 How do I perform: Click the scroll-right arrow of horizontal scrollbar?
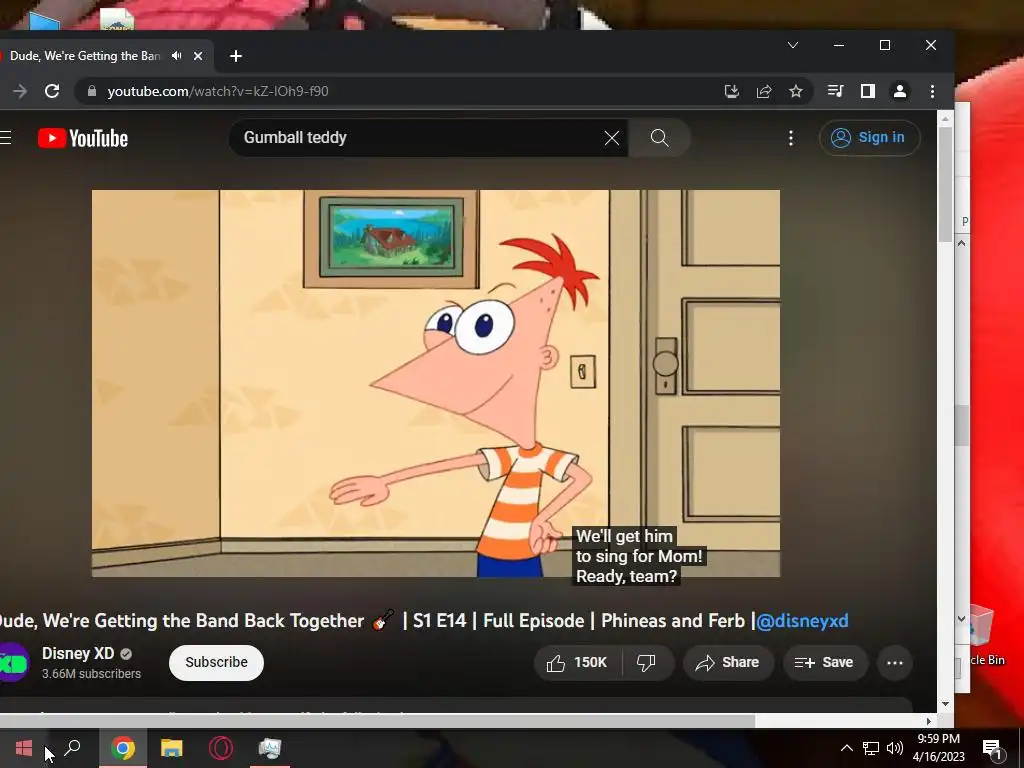point(929,721)
